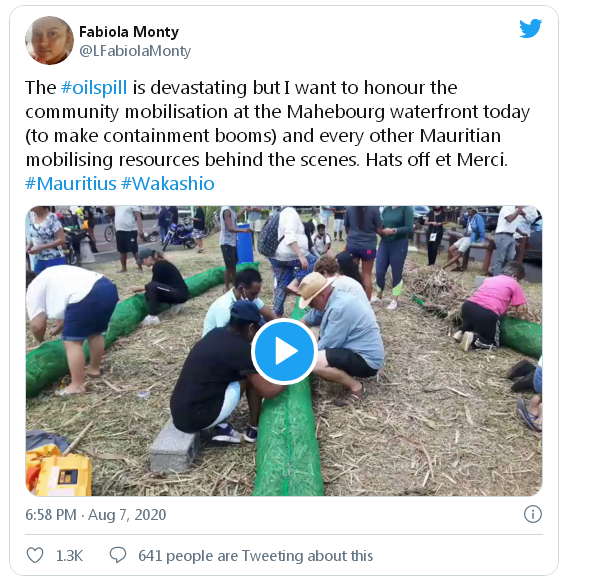Open the Twitter ads info icon
Image resolution: width=598 pixels, height=580 pixels.
[x=532, y=514]
